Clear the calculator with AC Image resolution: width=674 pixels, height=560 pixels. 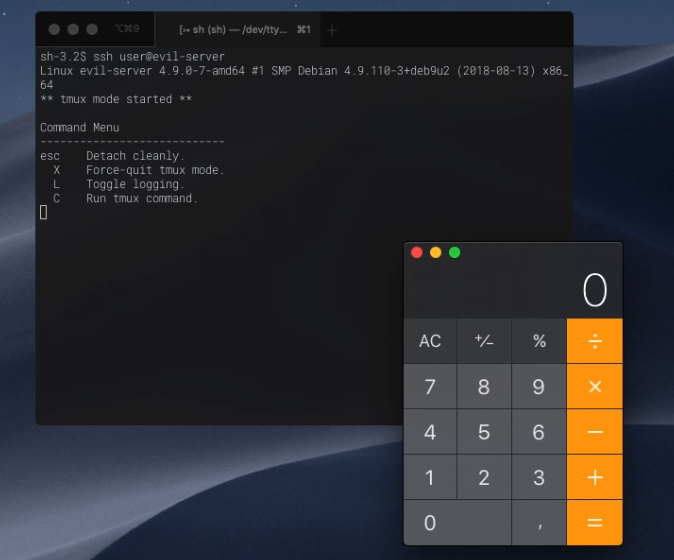[430, 341]
